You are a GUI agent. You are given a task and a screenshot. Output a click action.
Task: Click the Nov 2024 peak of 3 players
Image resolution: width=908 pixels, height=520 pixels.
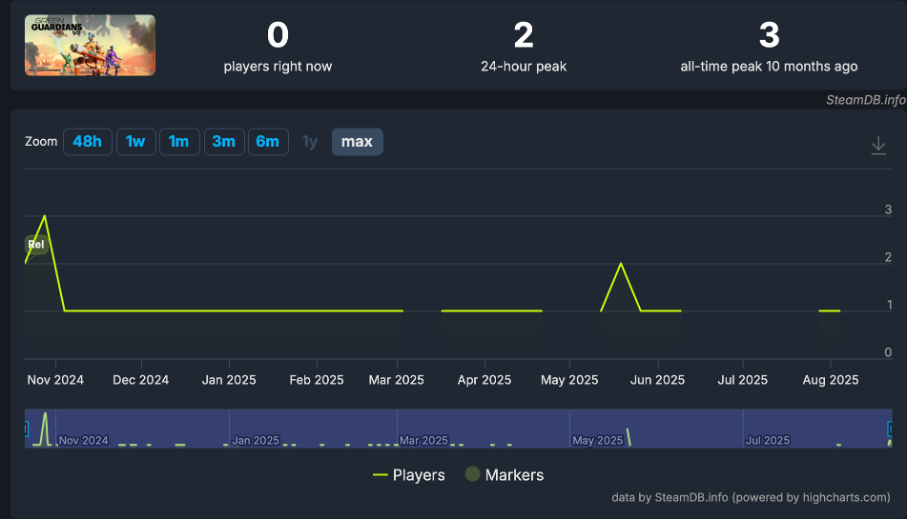(45, 216)
